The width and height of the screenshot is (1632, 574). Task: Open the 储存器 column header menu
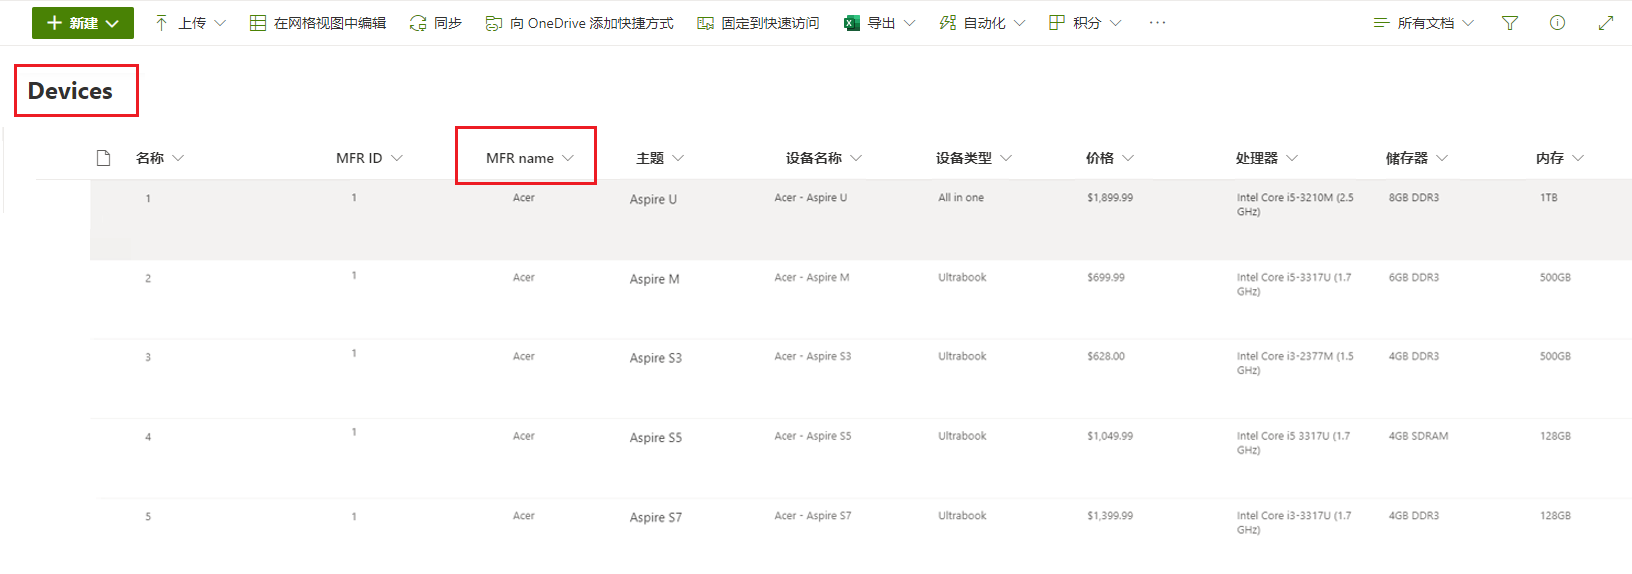tap(1417, 158)
